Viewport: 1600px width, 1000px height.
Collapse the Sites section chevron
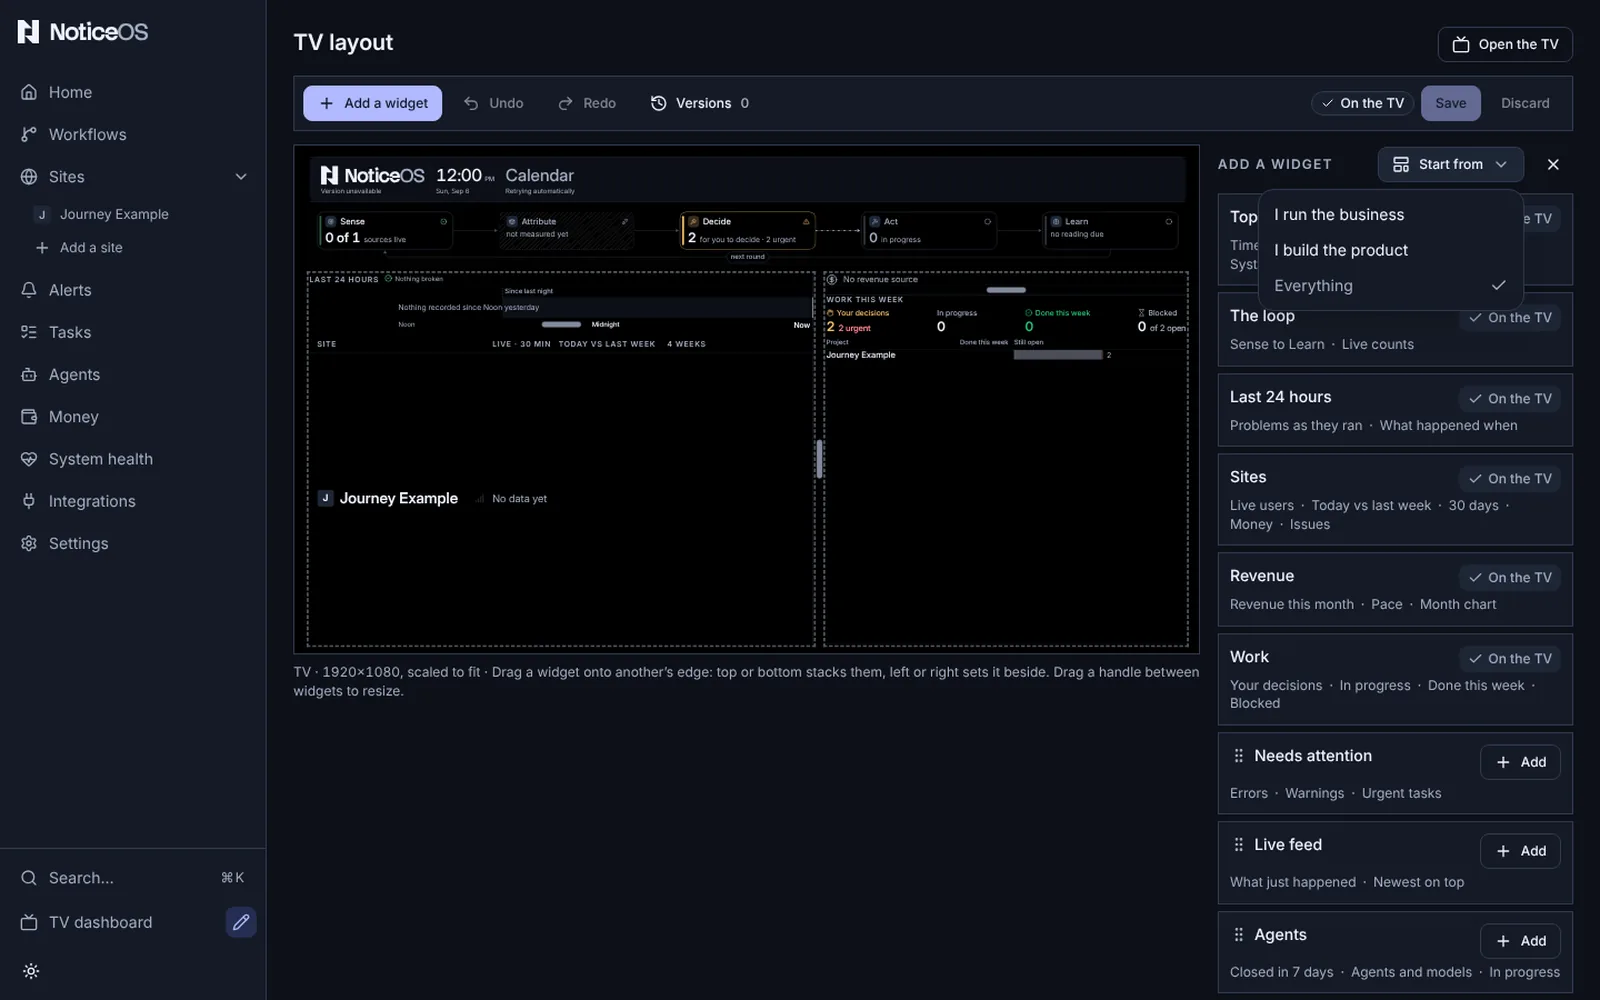(x=241, y=177)
